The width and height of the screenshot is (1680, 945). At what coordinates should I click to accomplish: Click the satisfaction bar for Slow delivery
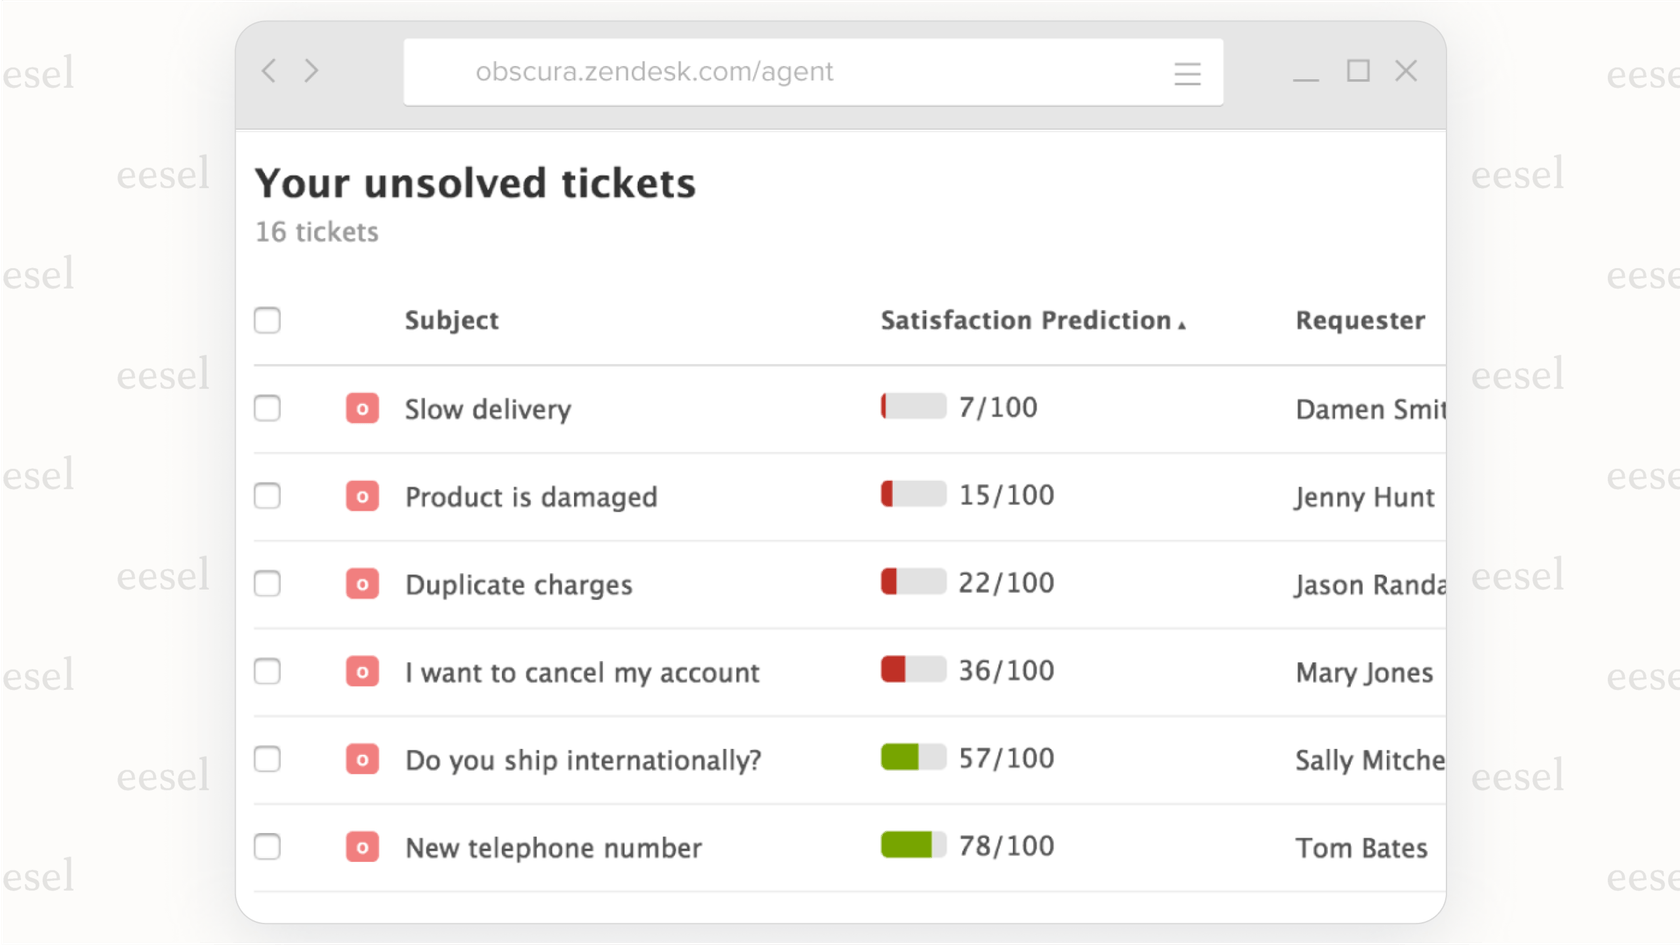pos(912,407)
